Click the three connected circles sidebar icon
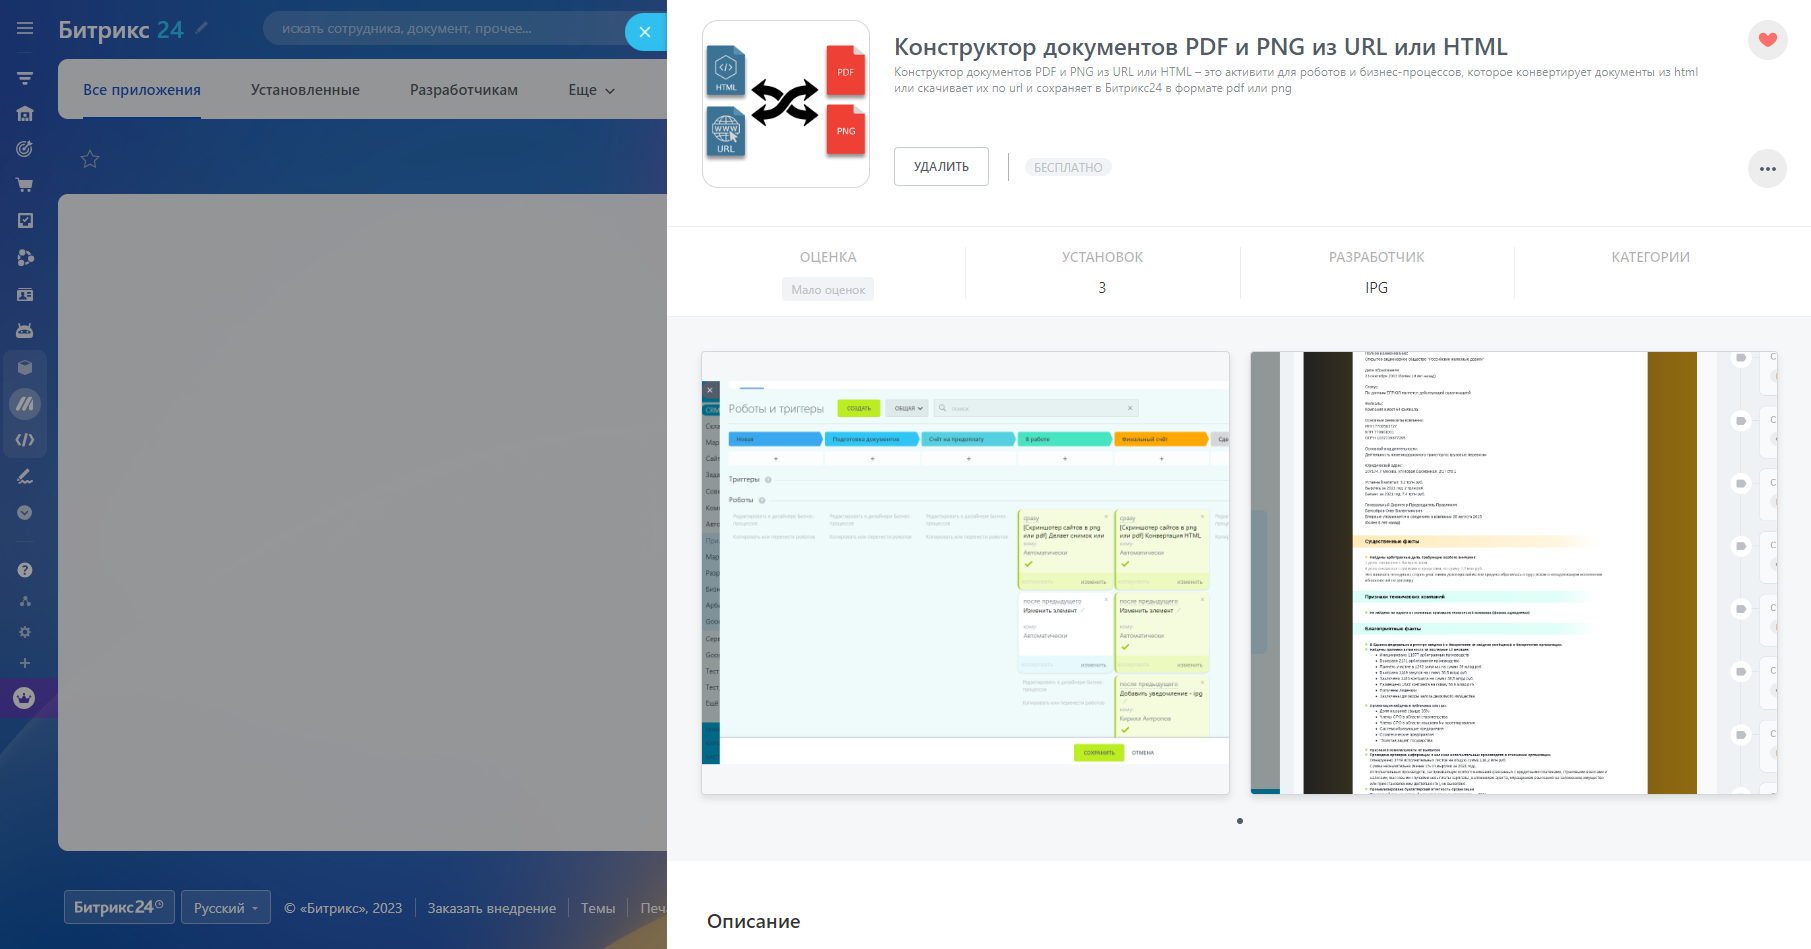The height and width of the screenshot is (949, 1811). (x=25, y=258)
